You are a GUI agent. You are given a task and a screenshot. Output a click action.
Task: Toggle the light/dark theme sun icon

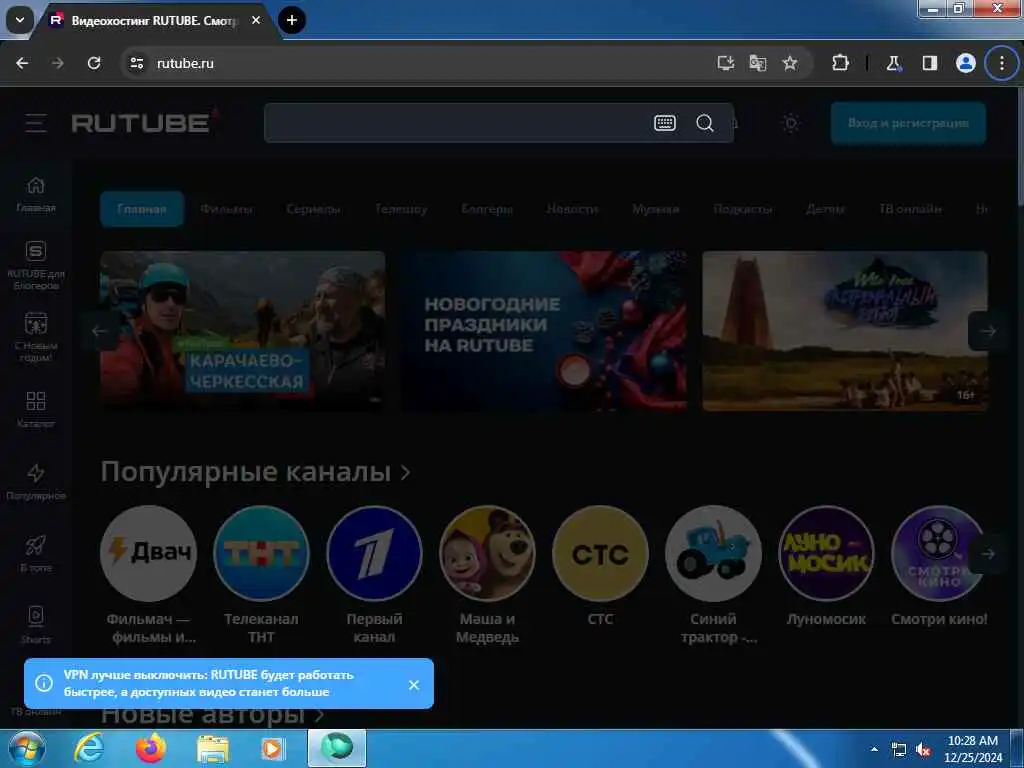tap(791, 123)
